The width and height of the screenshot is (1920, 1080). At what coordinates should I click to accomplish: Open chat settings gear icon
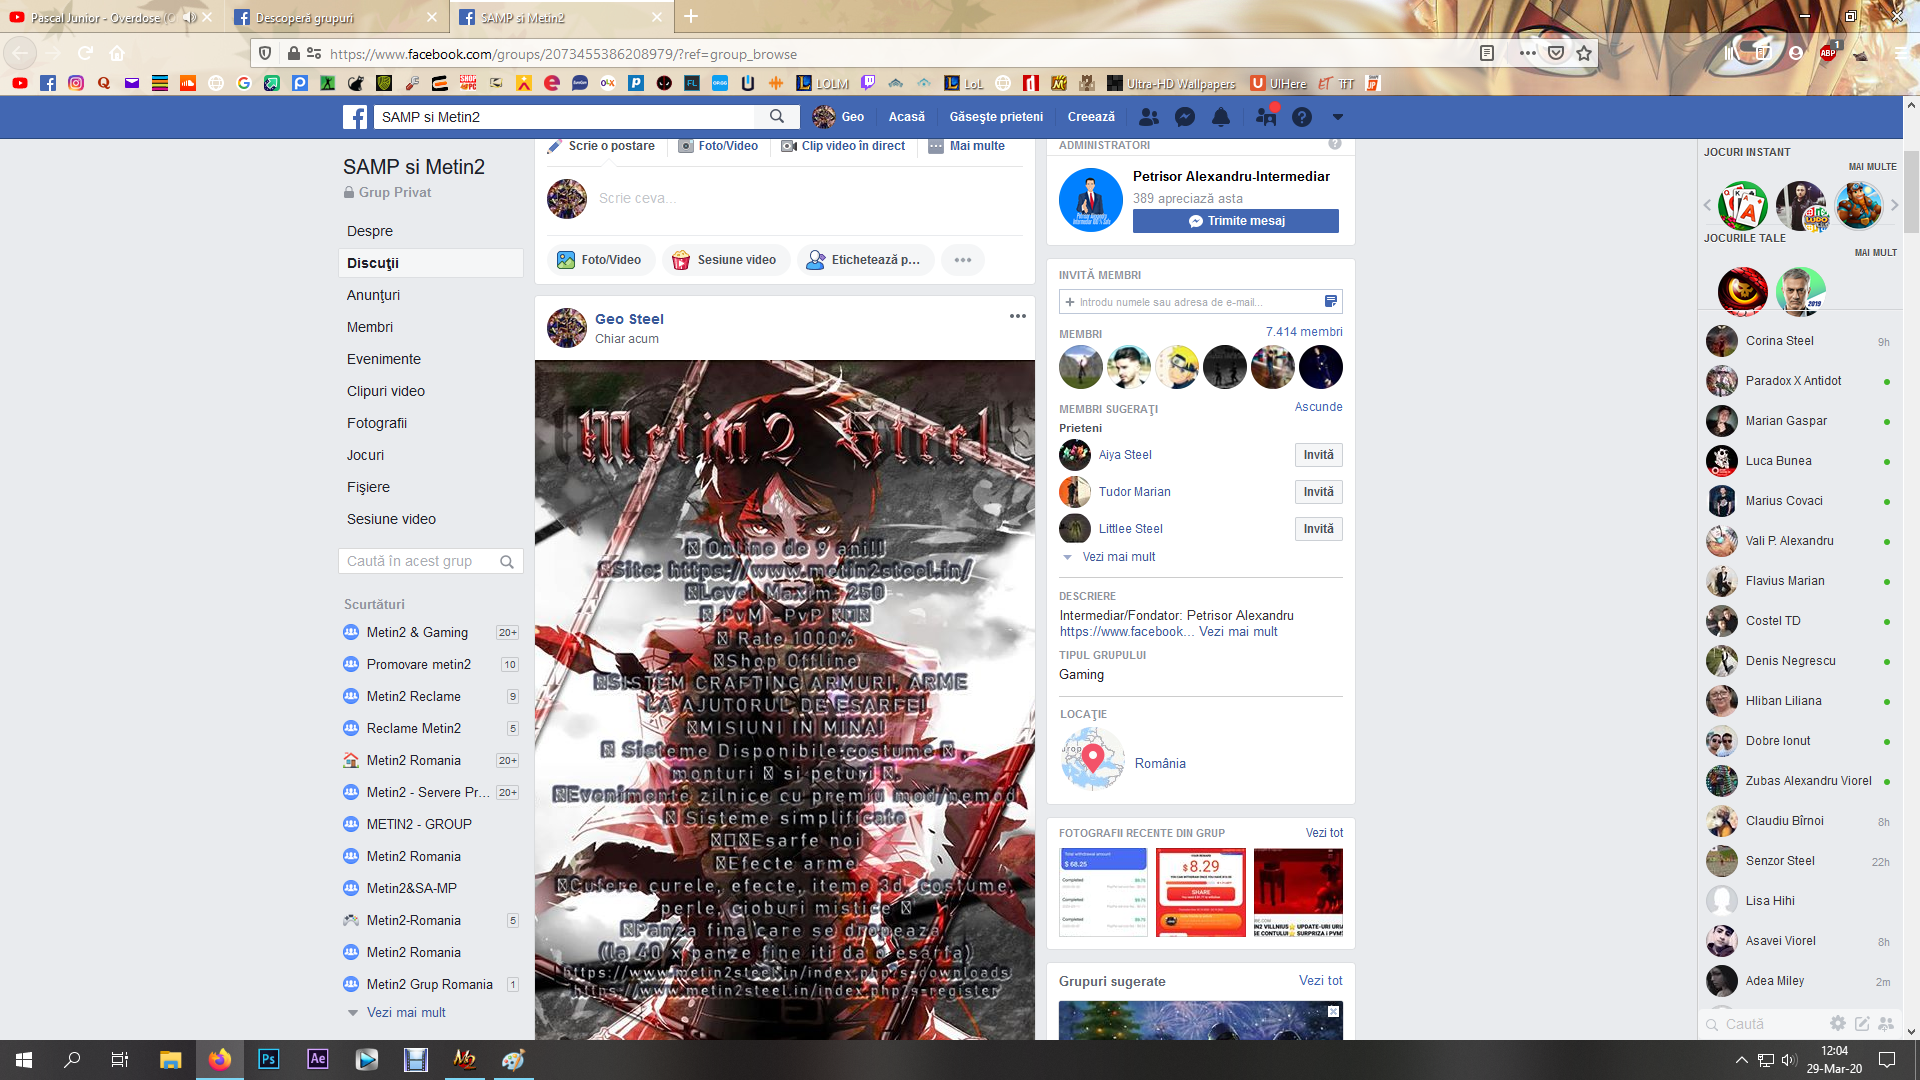(x=1838, y=1023)
